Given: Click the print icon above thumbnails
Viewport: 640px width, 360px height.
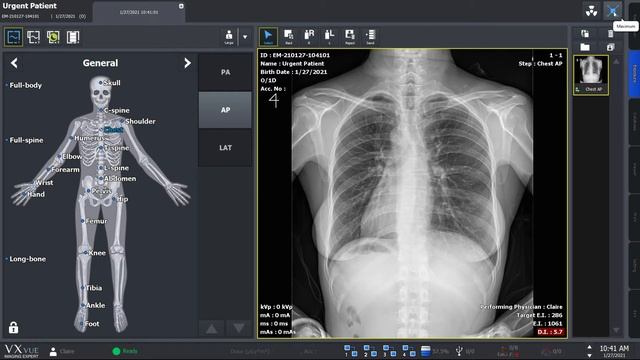Looking at the screenshot, I should coord(610,47).
